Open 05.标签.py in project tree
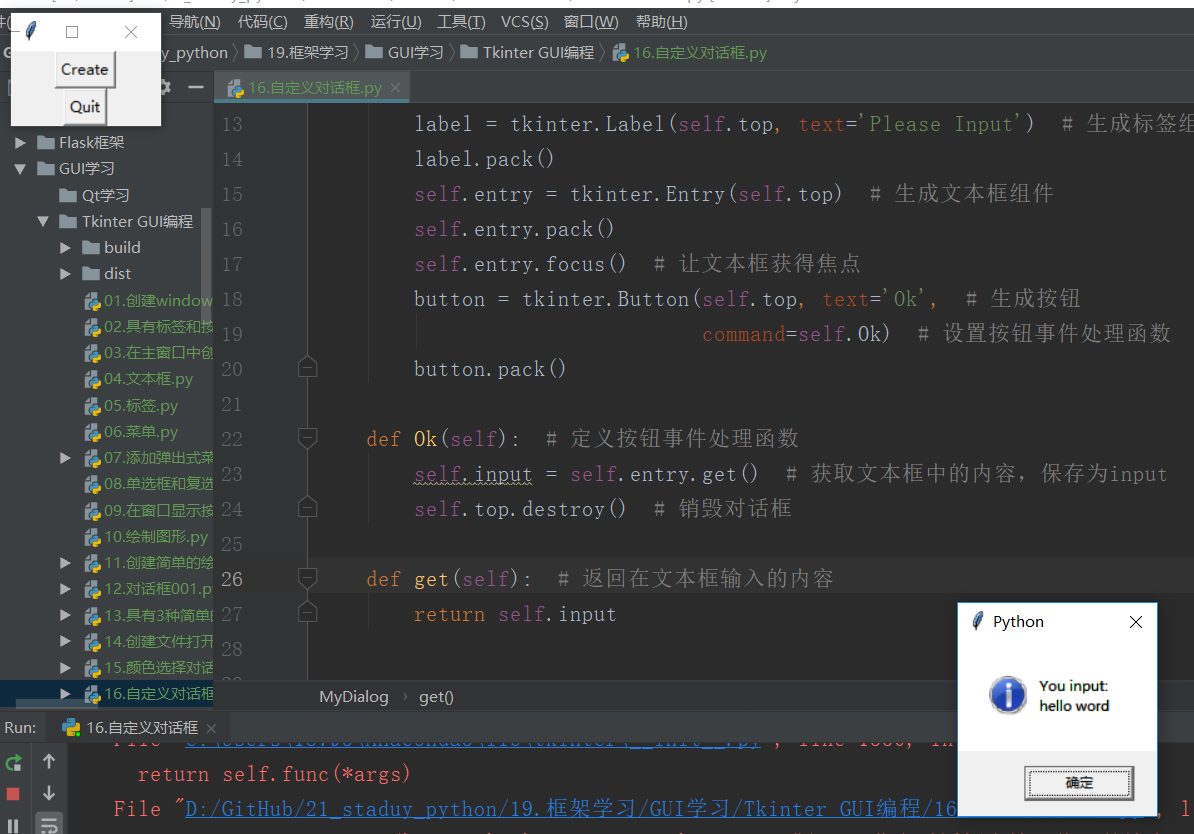Viewport: 1194px width, 834px height. pyautogui.click(x=131, y=406)
